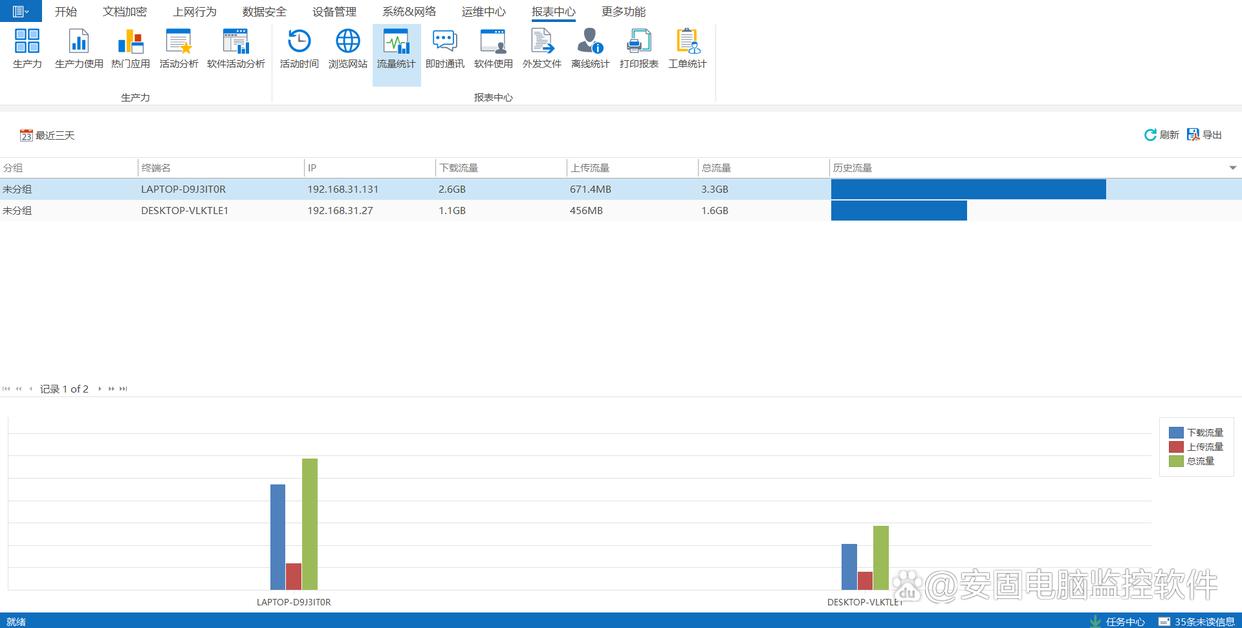Toggle 下载流量 series in chart legend
The image size is (1242, 628).
coord(1196,433)
